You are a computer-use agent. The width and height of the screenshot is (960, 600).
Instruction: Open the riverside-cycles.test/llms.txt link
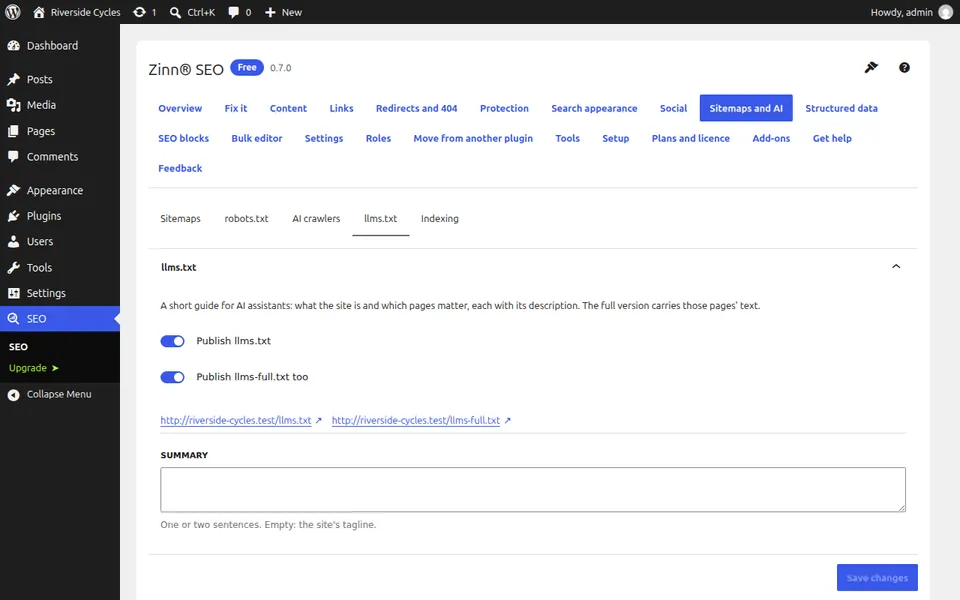point(236,420)
